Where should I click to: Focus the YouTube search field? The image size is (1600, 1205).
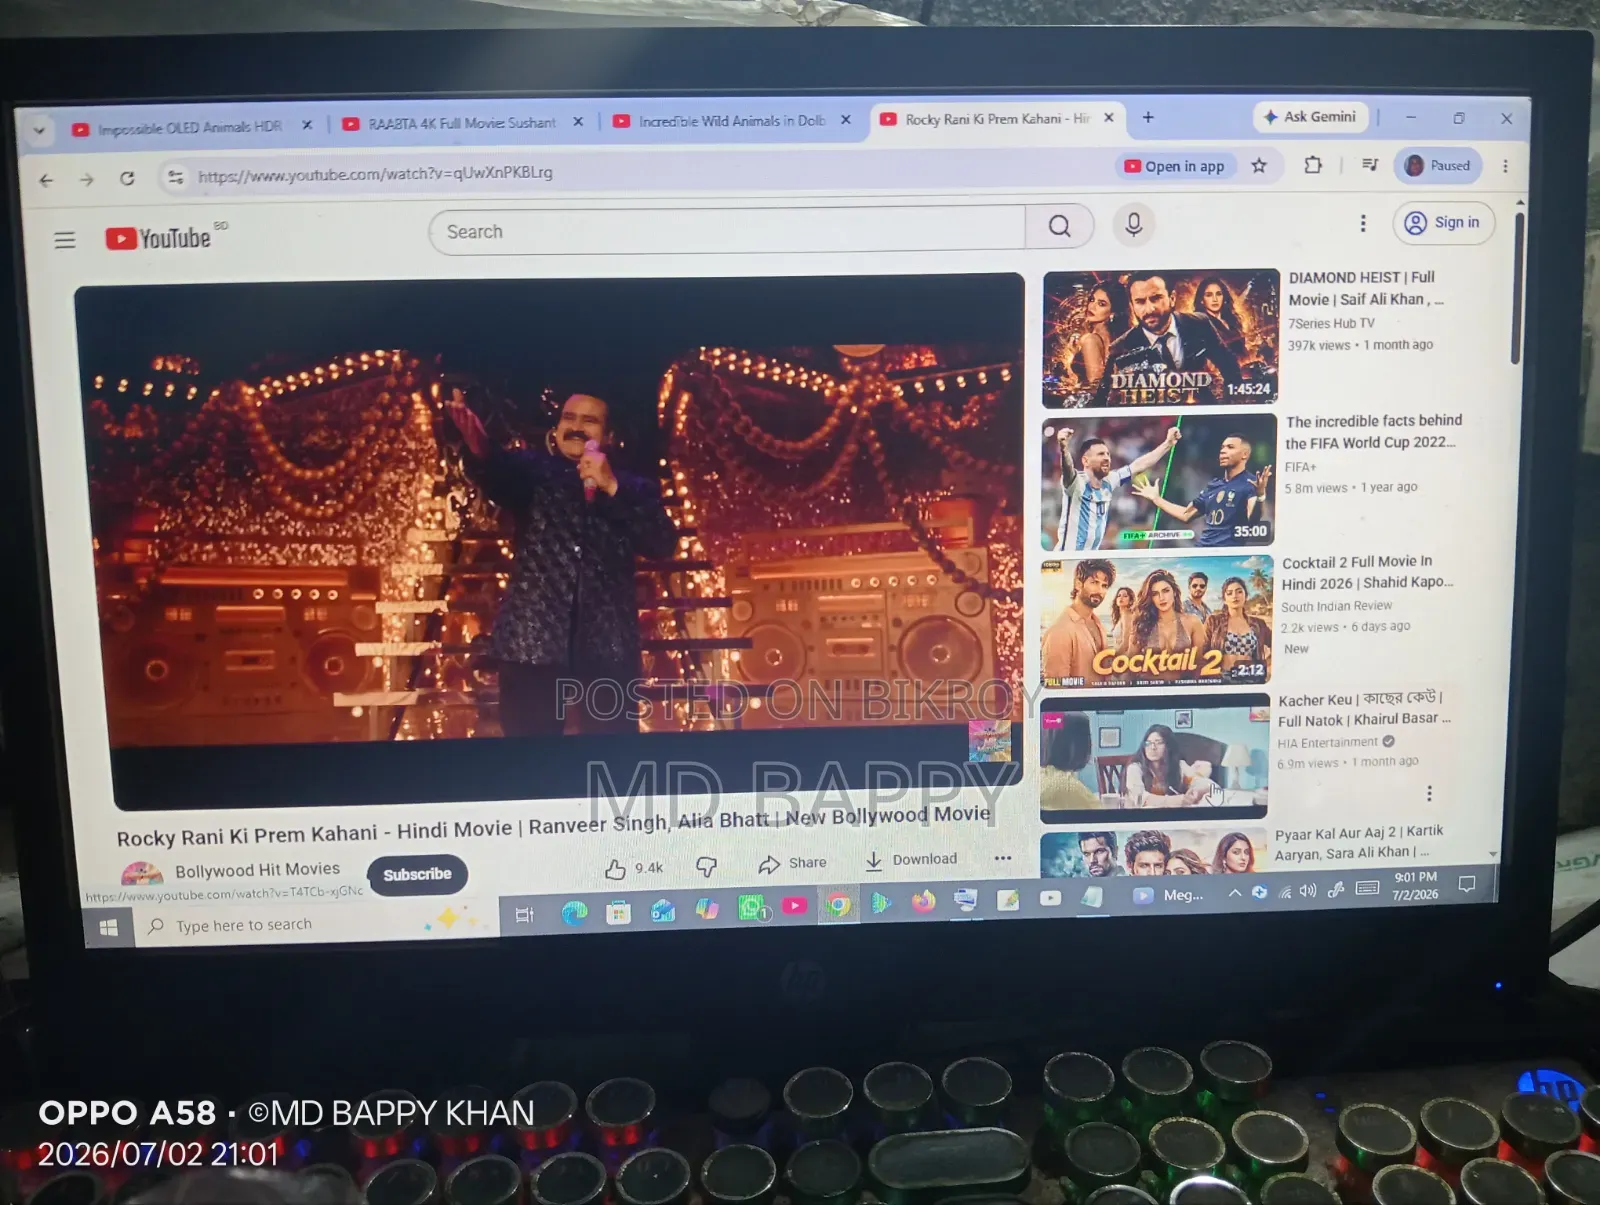(728, 231)
